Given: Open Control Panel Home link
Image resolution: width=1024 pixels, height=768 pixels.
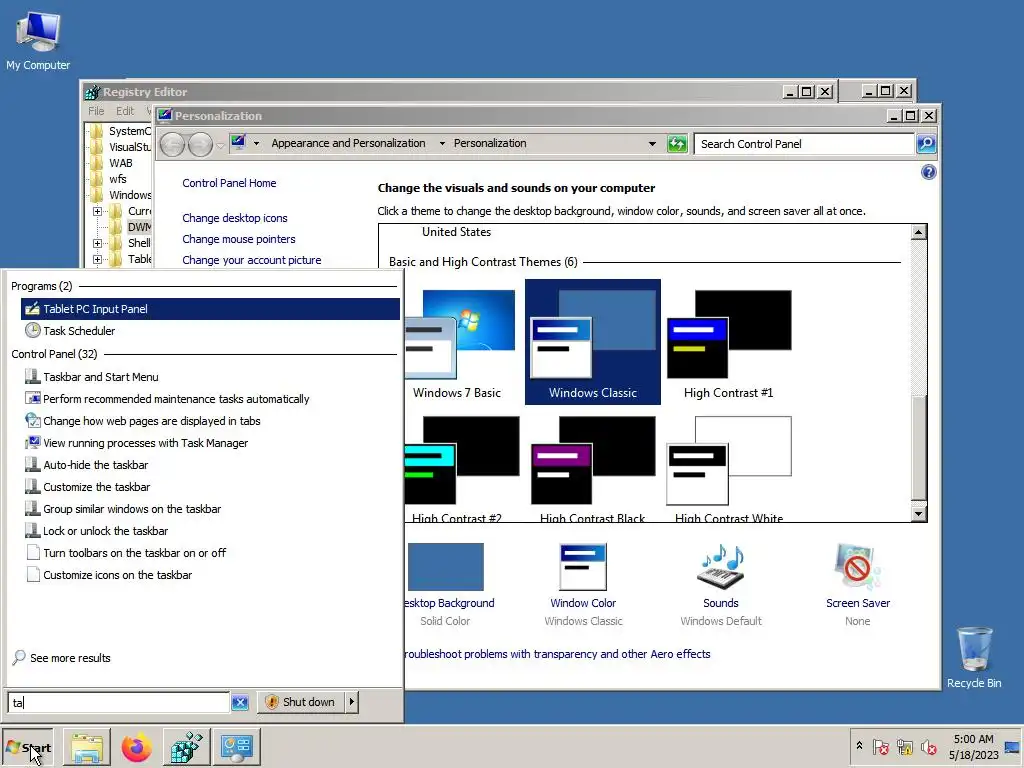Looking at the screenshot, I should point(229,184).
